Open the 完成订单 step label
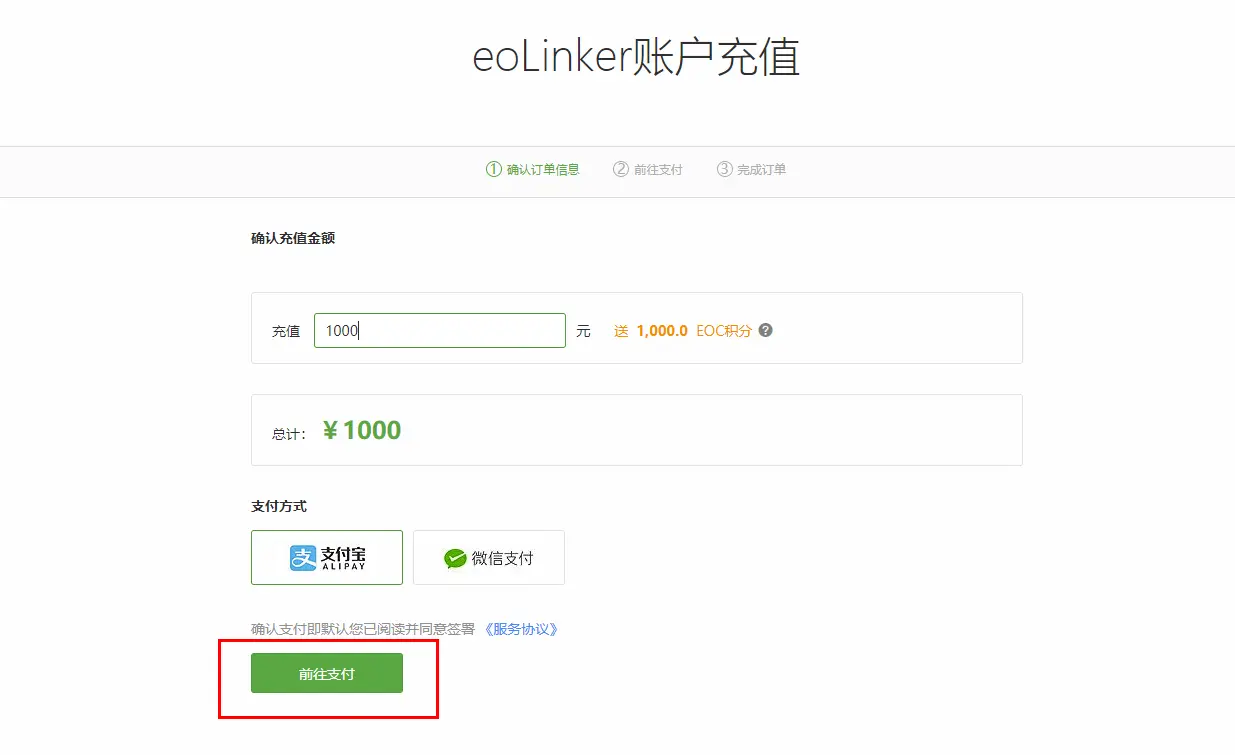This screenshot has width=1235, height=755. point(762,170)
